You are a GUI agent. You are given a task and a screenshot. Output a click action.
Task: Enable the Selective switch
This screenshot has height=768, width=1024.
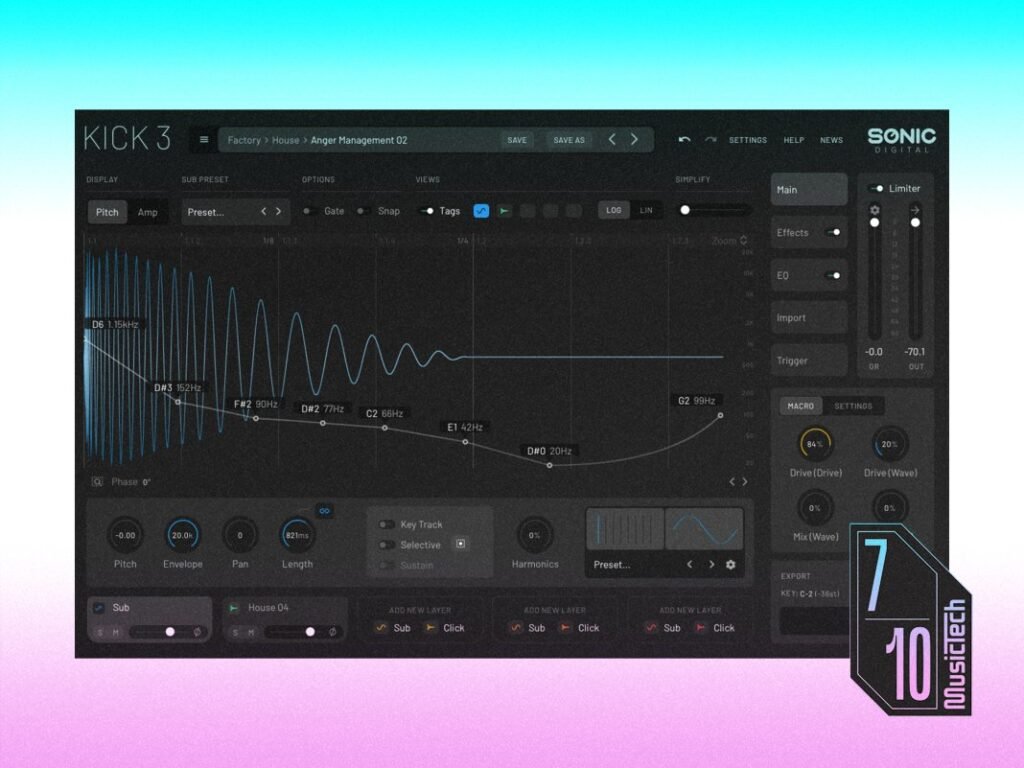tap(387, 545)
